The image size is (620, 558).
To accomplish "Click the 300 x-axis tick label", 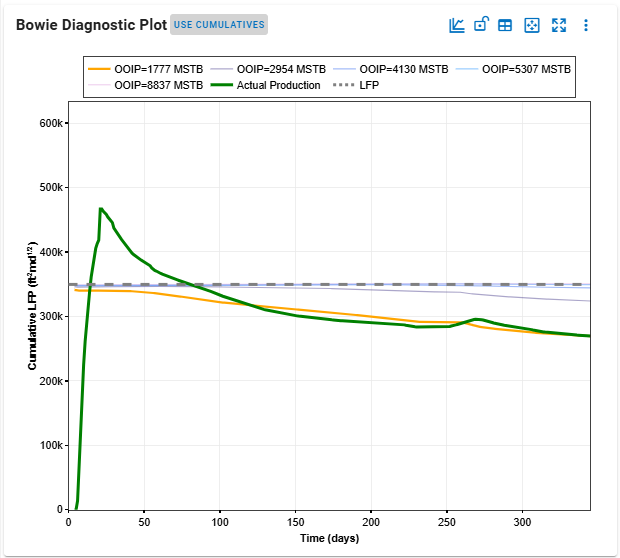I will tap(522, 522).
